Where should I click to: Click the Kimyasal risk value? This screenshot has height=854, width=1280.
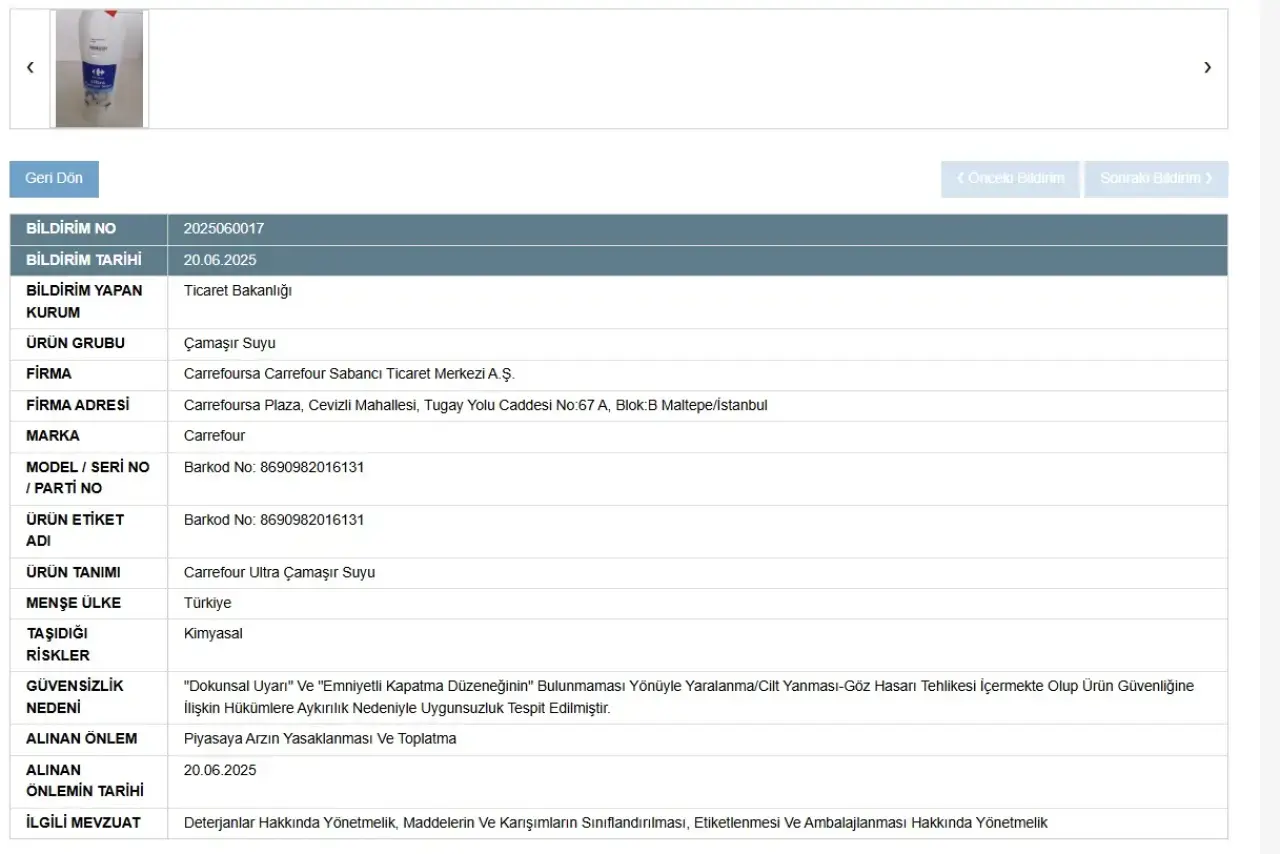click(213, 634)
